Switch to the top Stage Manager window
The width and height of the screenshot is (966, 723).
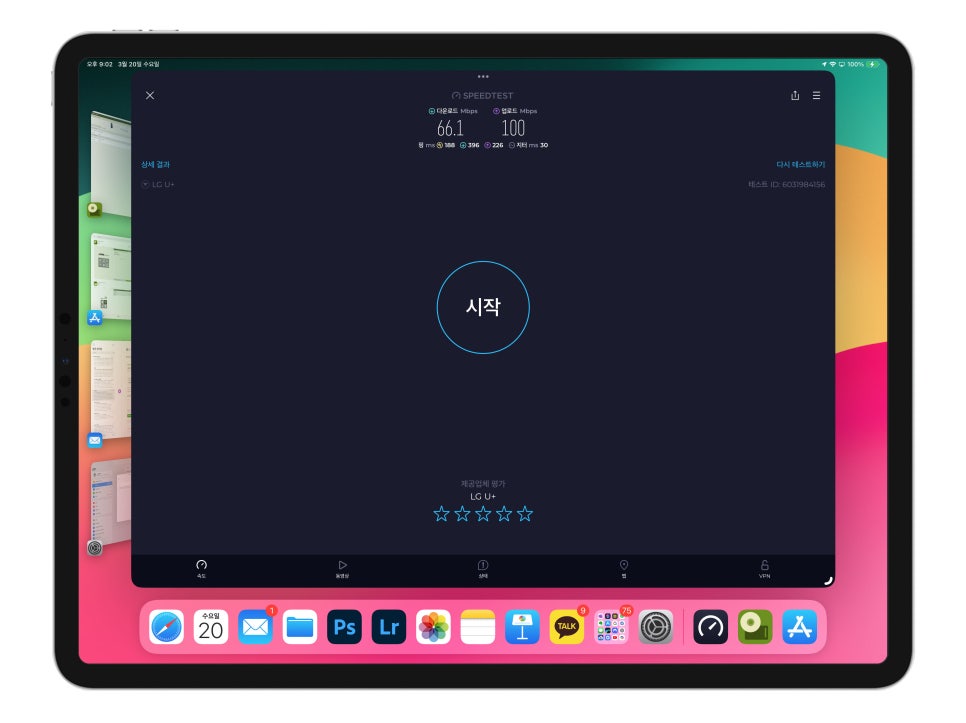(x=111, y=164)
